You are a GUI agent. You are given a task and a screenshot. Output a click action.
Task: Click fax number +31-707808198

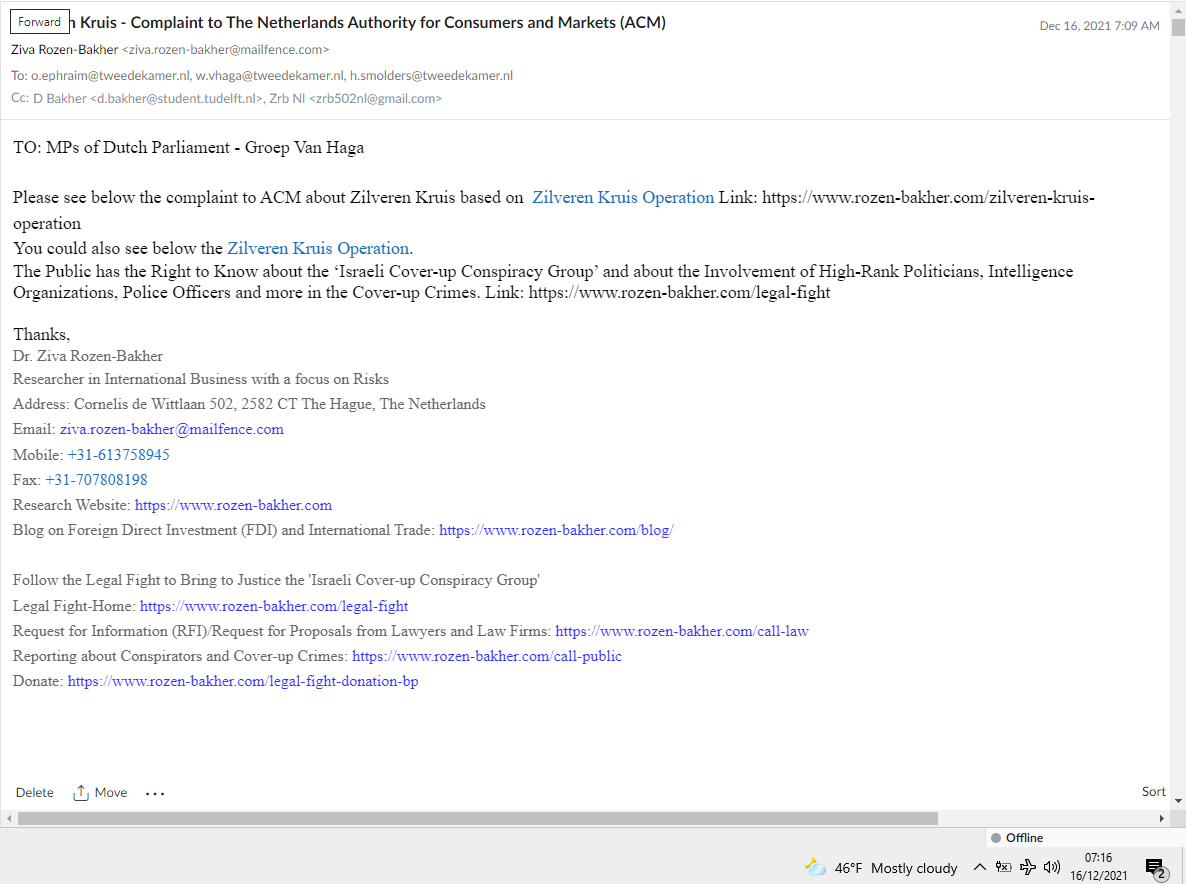(x=96, y=480)
